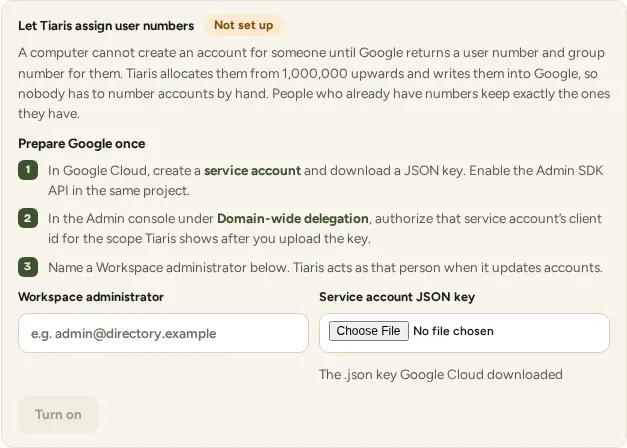Click the 'Let Tiaris assign user numbers' heading
The image size is (627, 448).
click(106, 26)
